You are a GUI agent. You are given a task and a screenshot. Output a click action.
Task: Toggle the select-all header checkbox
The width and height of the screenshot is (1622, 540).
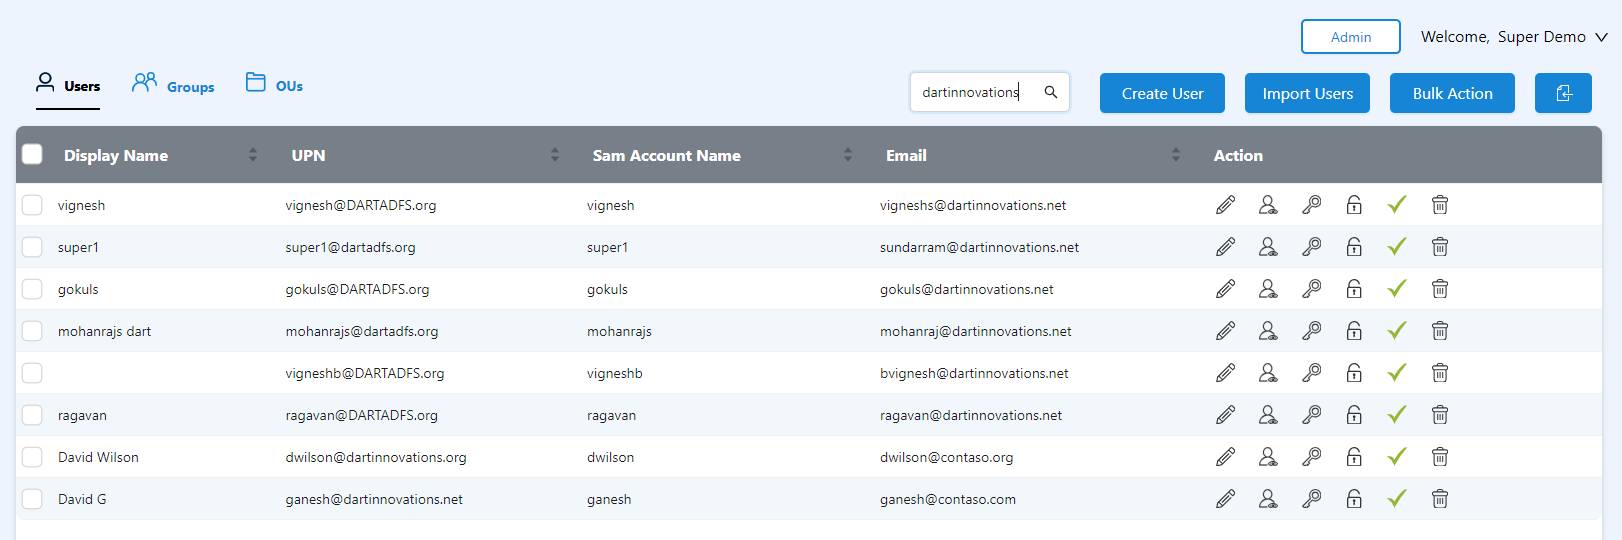click(32, 154)
